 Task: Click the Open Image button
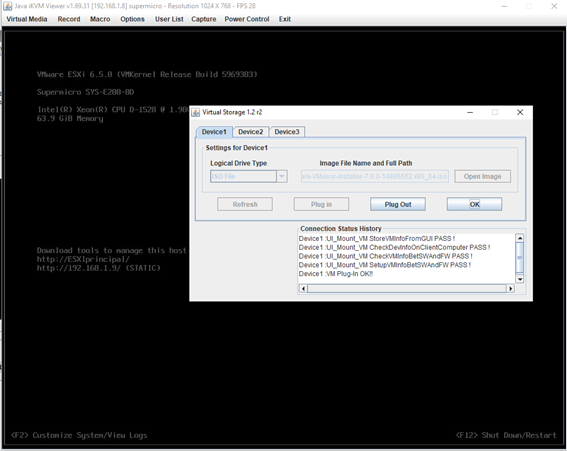[482, 176]
